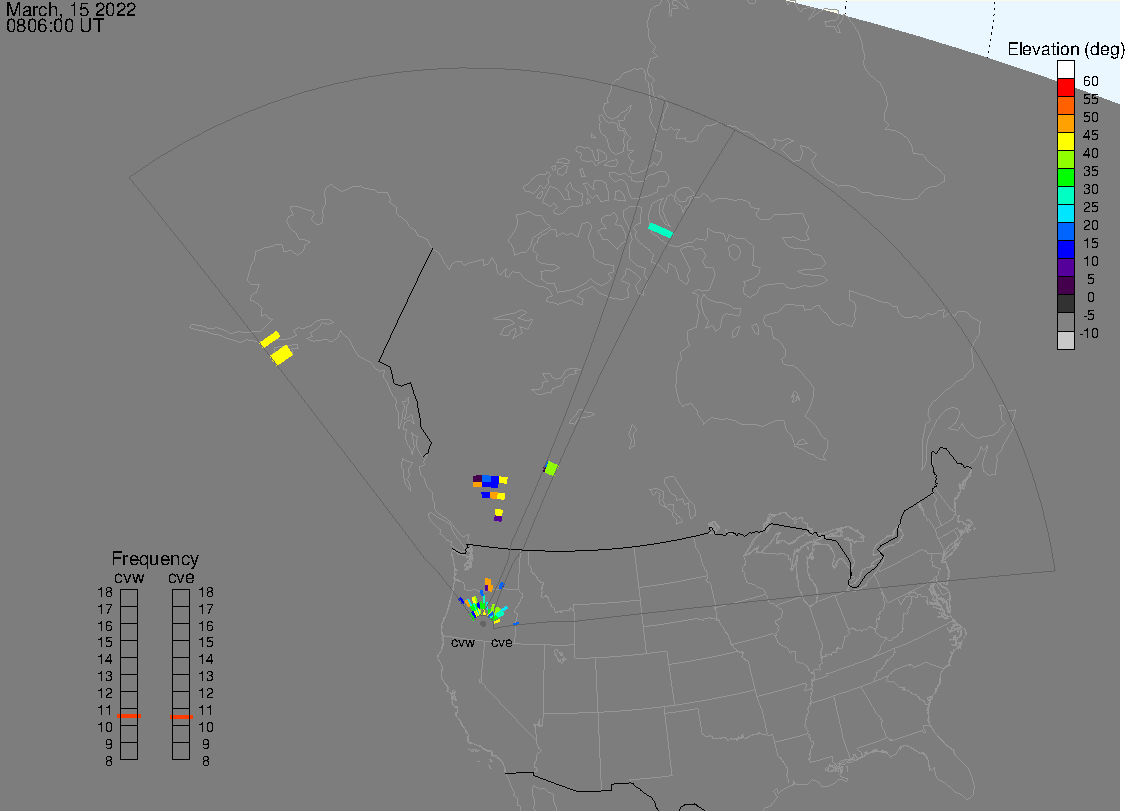1125x811 pixels.
Task: Click the cluster of blue echoes north of the border
Action: [x=490, y=481]
